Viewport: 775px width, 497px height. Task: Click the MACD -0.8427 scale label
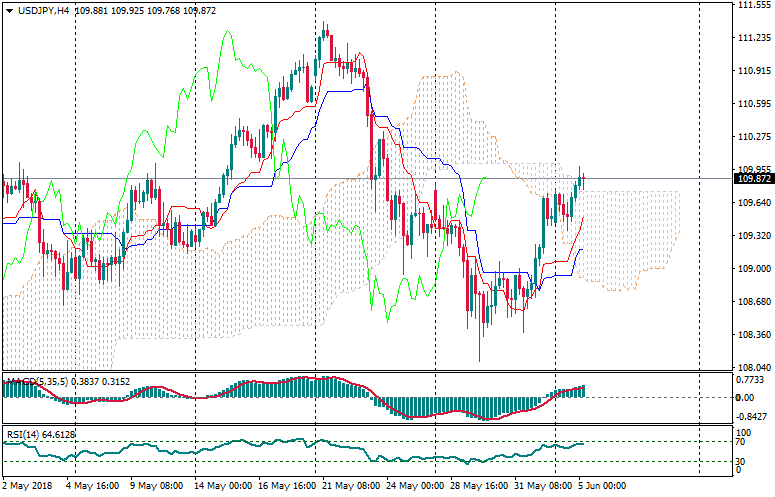(751, 417)
